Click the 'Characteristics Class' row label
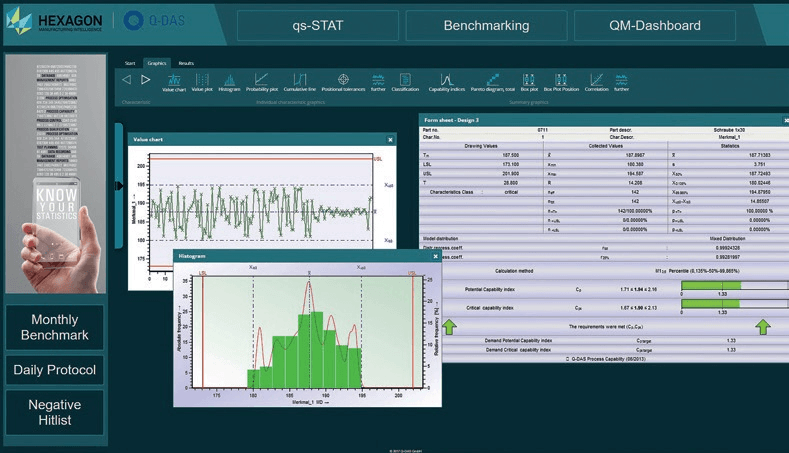This screenshot has width=789, height=453. tap(451, 192)
